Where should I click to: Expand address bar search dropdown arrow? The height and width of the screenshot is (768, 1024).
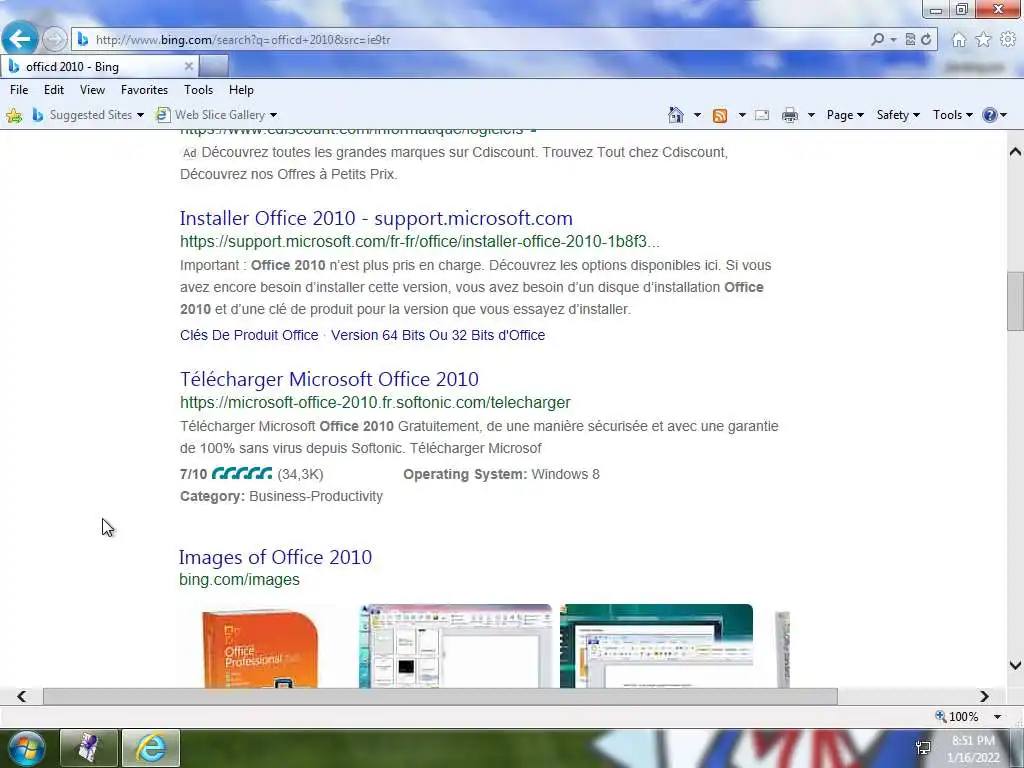[x=893, y=40]
